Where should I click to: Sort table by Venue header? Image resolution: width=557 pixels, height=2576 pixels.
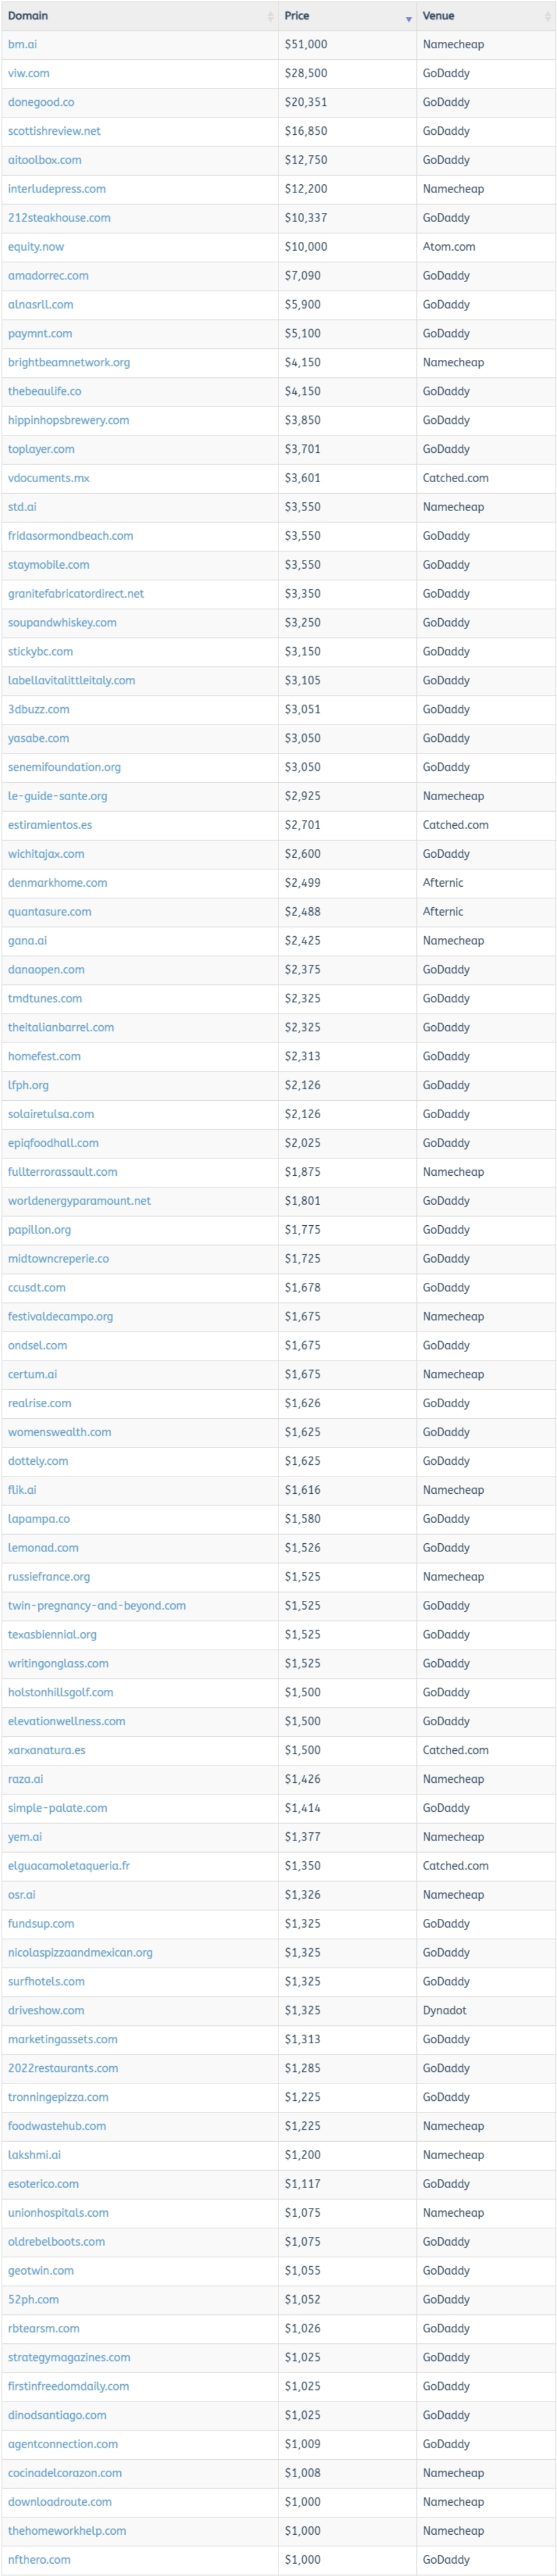(x=438, y=16)
